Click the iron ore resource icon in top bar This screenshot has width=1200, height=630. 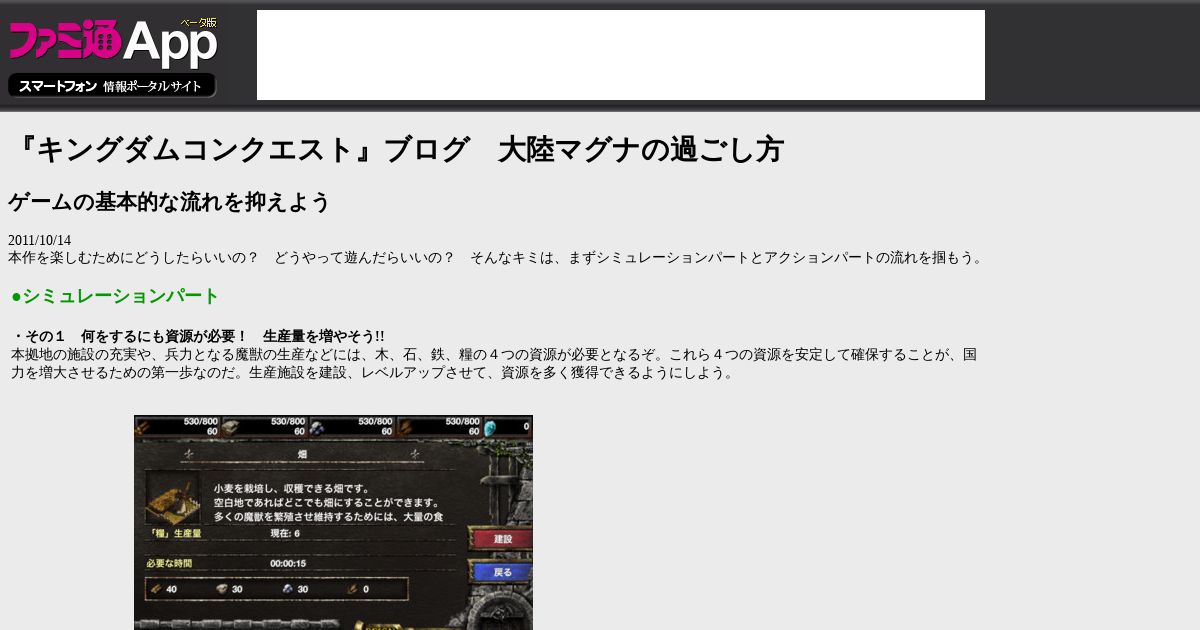pyautogui.click(x=318, y=427)
